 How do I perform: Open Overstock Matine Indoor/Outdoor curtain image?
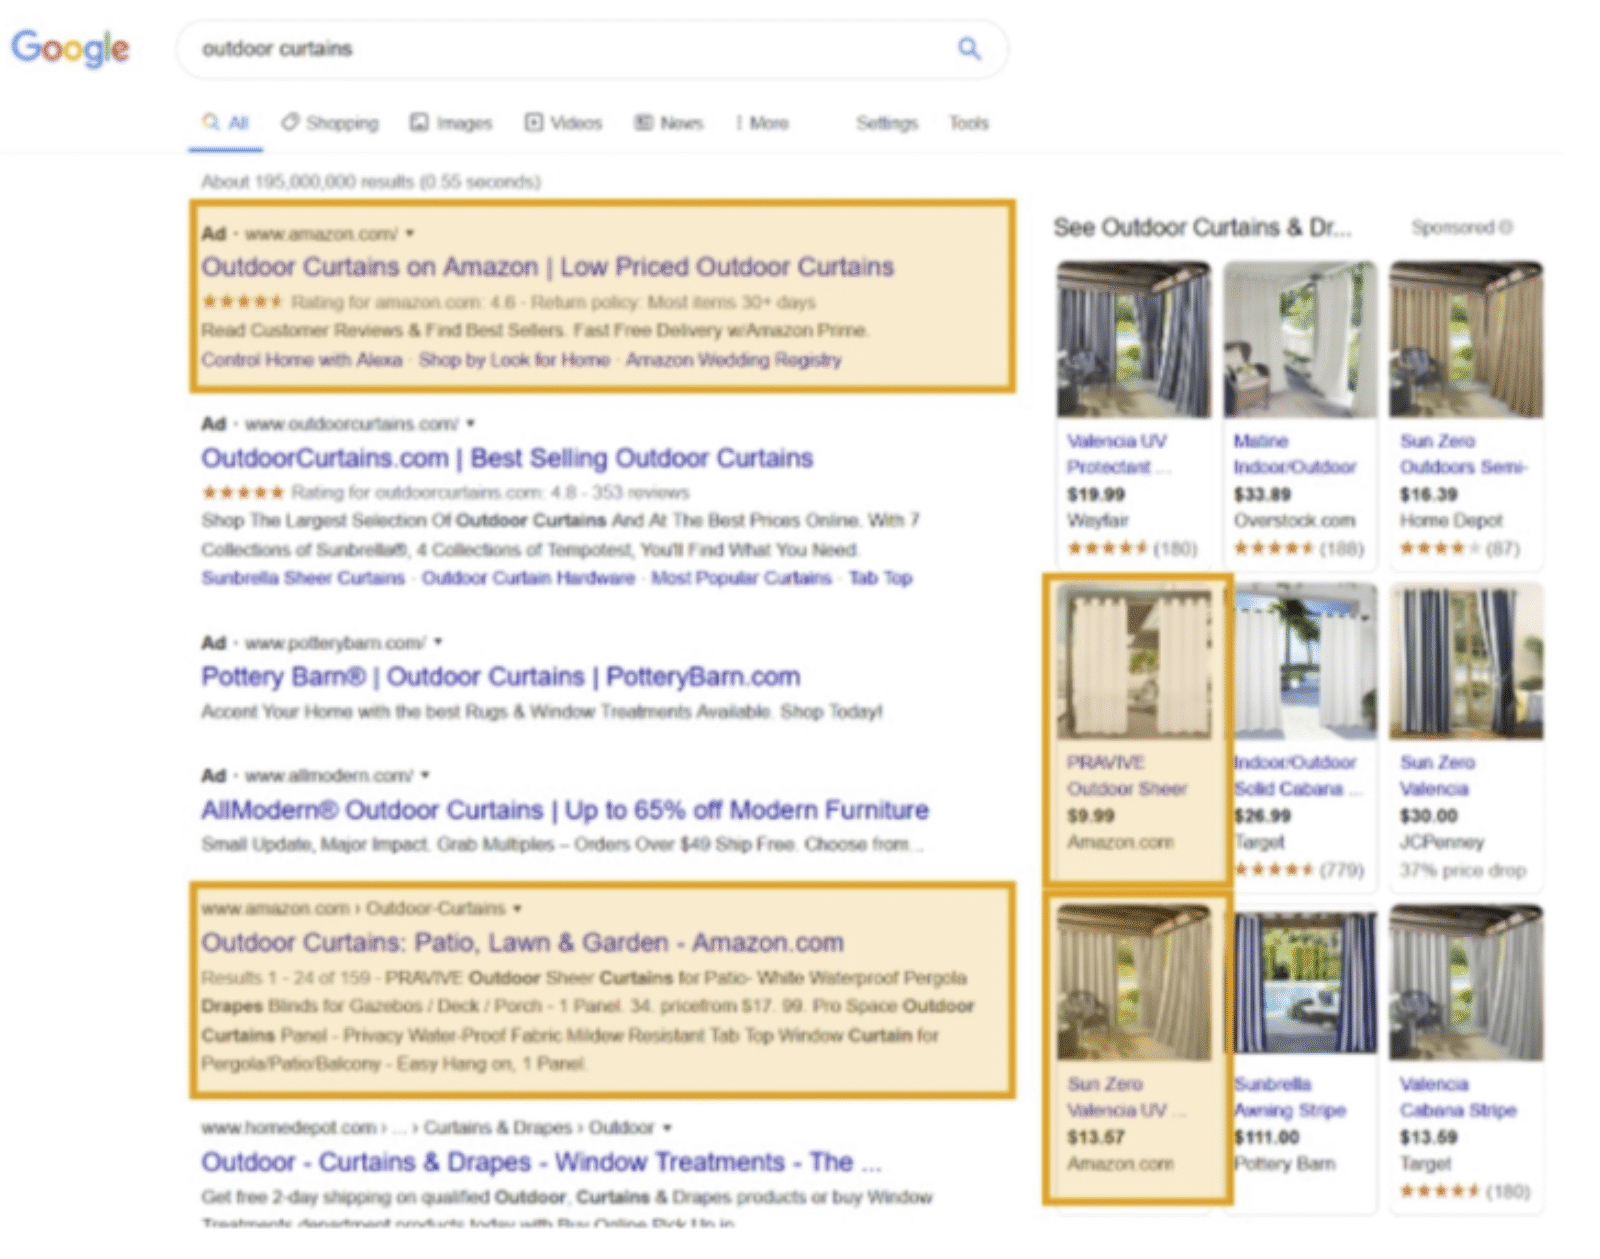point(1300,340)
